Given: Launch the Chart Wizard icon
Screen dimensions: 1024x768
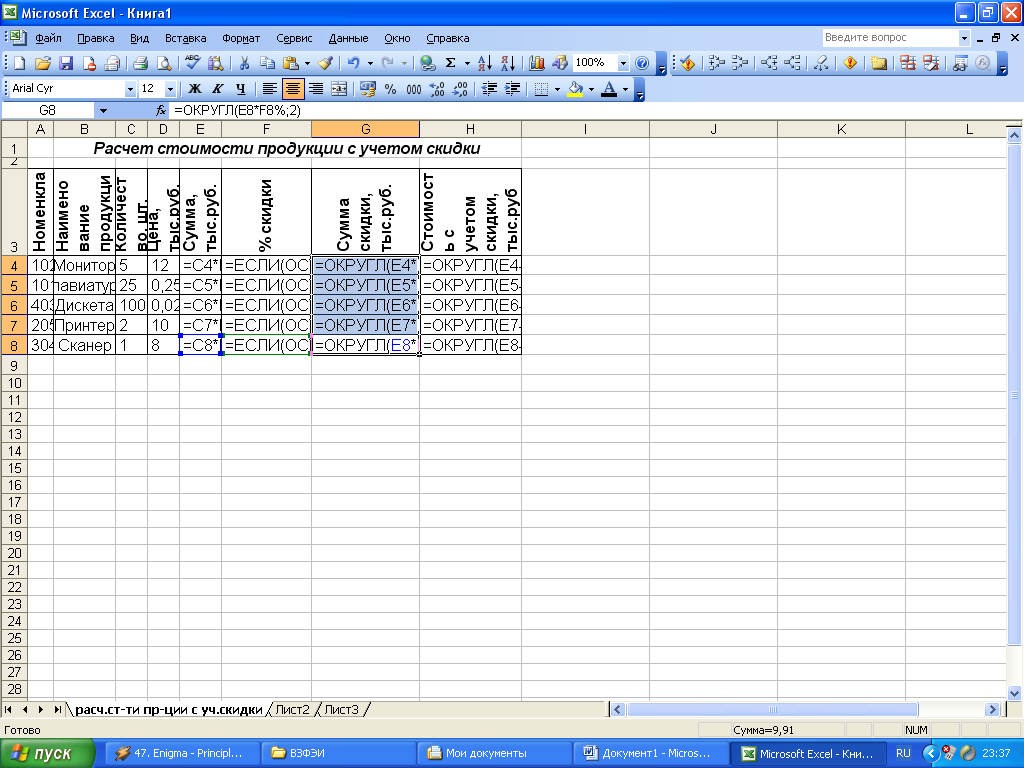Looking at the screenshot, I should [537, 63].
